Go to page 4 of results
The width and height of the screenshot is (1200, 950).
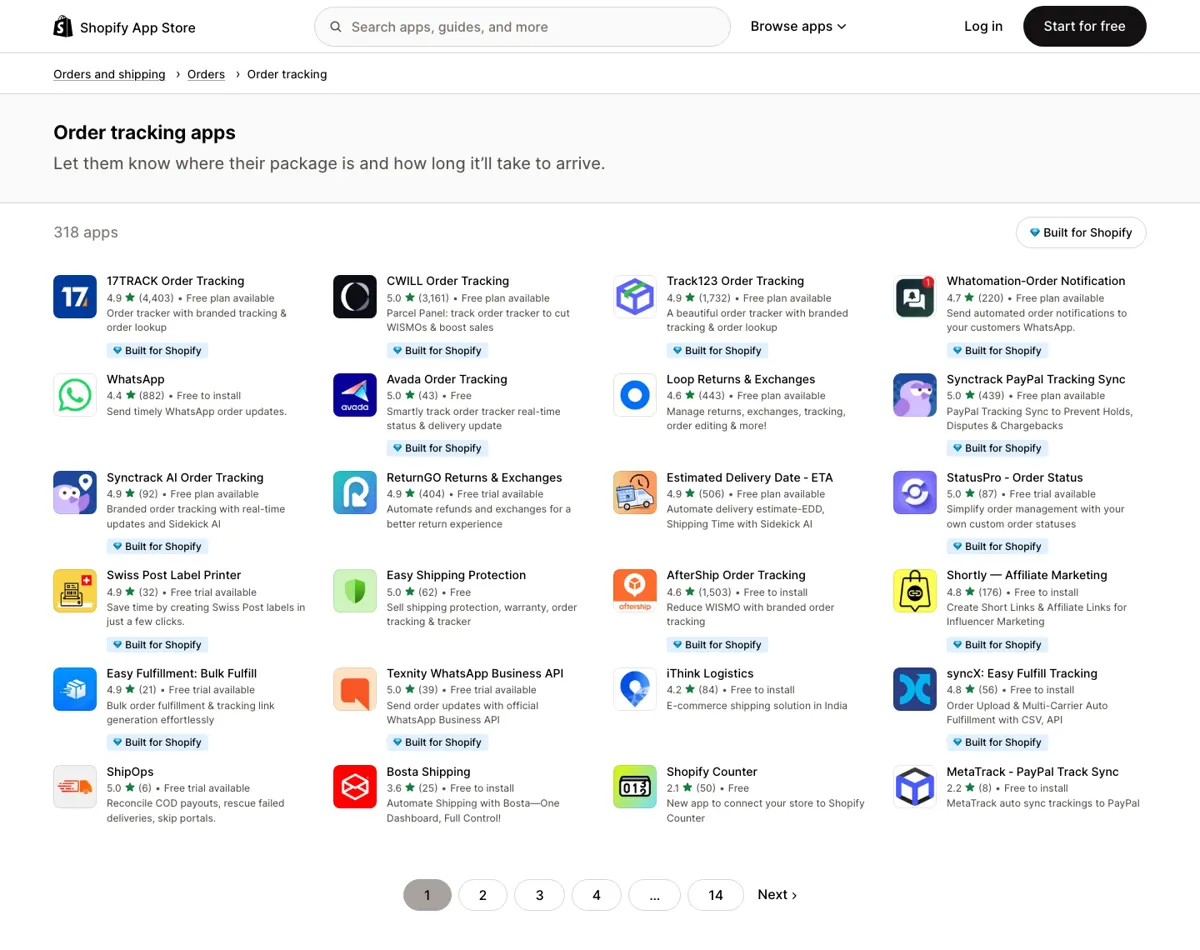click(596, 895)
